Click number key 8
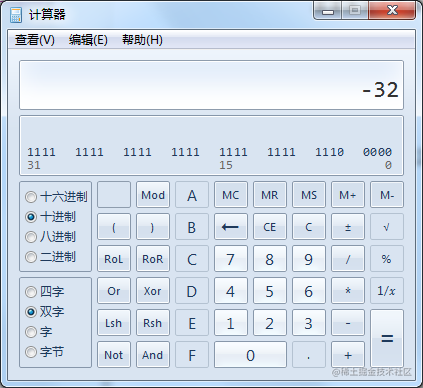This screenshot has height=388, width=423. pos(270,259)
